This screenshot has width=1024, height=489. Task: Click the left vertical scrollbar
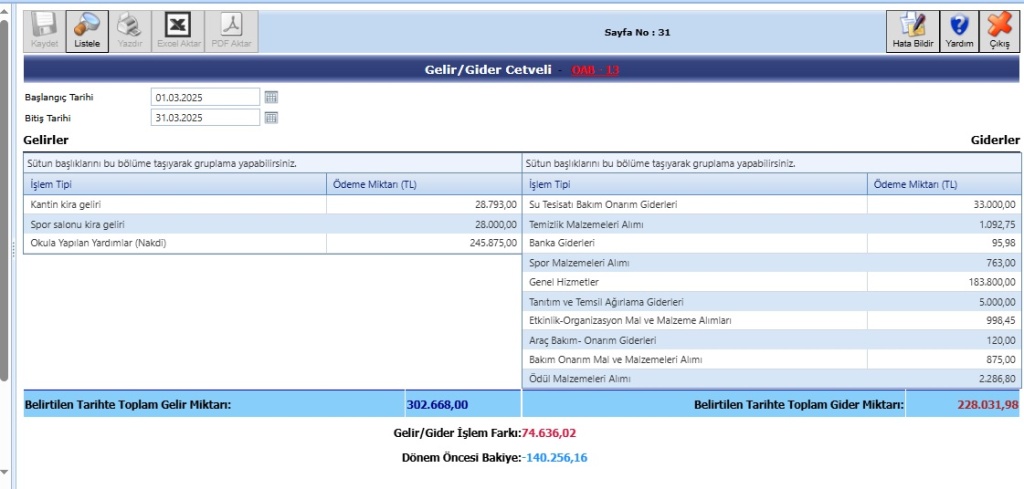pos(4,200)
